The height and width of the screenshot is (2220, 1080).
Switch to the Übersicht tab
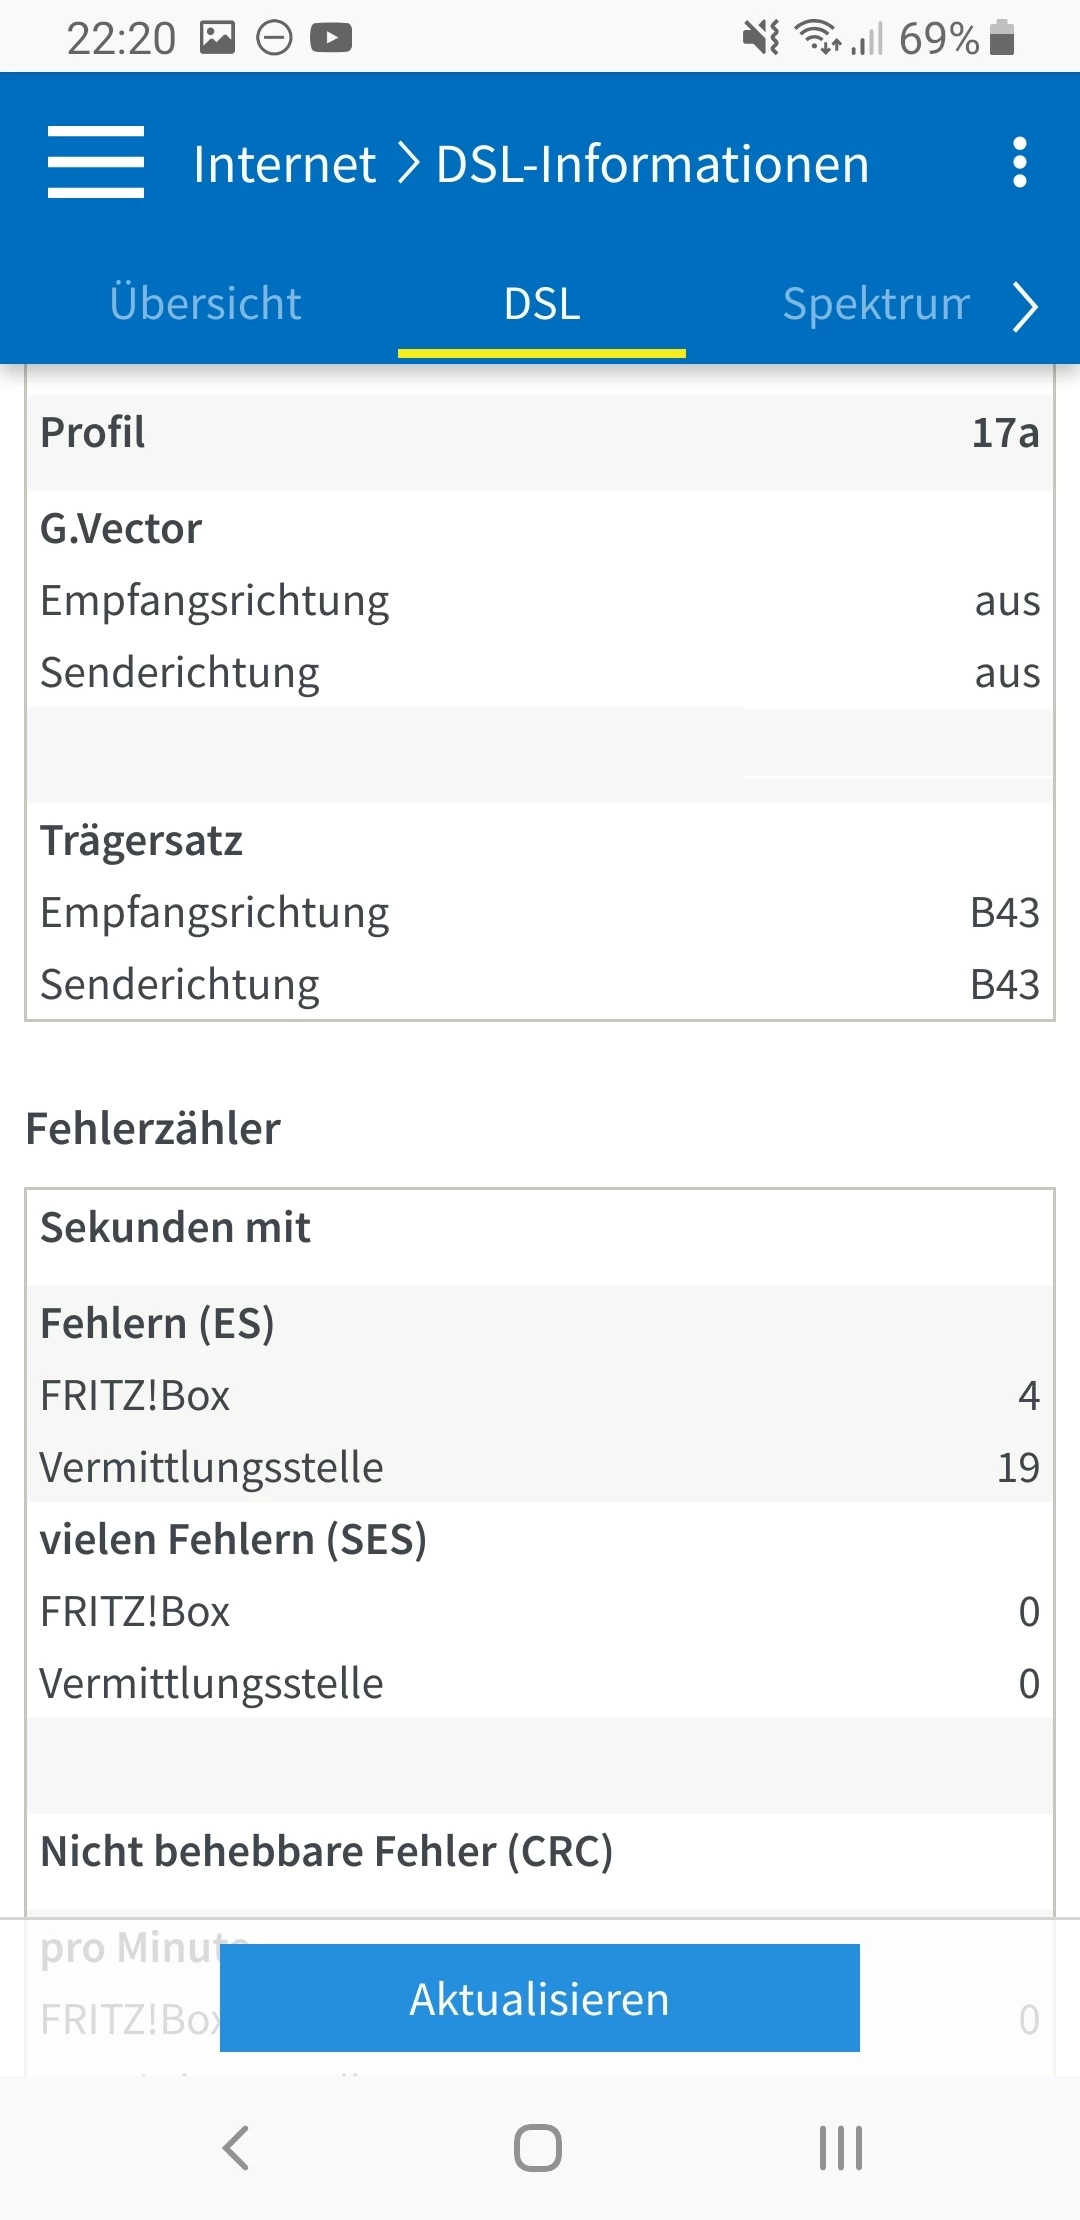click(205, 303)
